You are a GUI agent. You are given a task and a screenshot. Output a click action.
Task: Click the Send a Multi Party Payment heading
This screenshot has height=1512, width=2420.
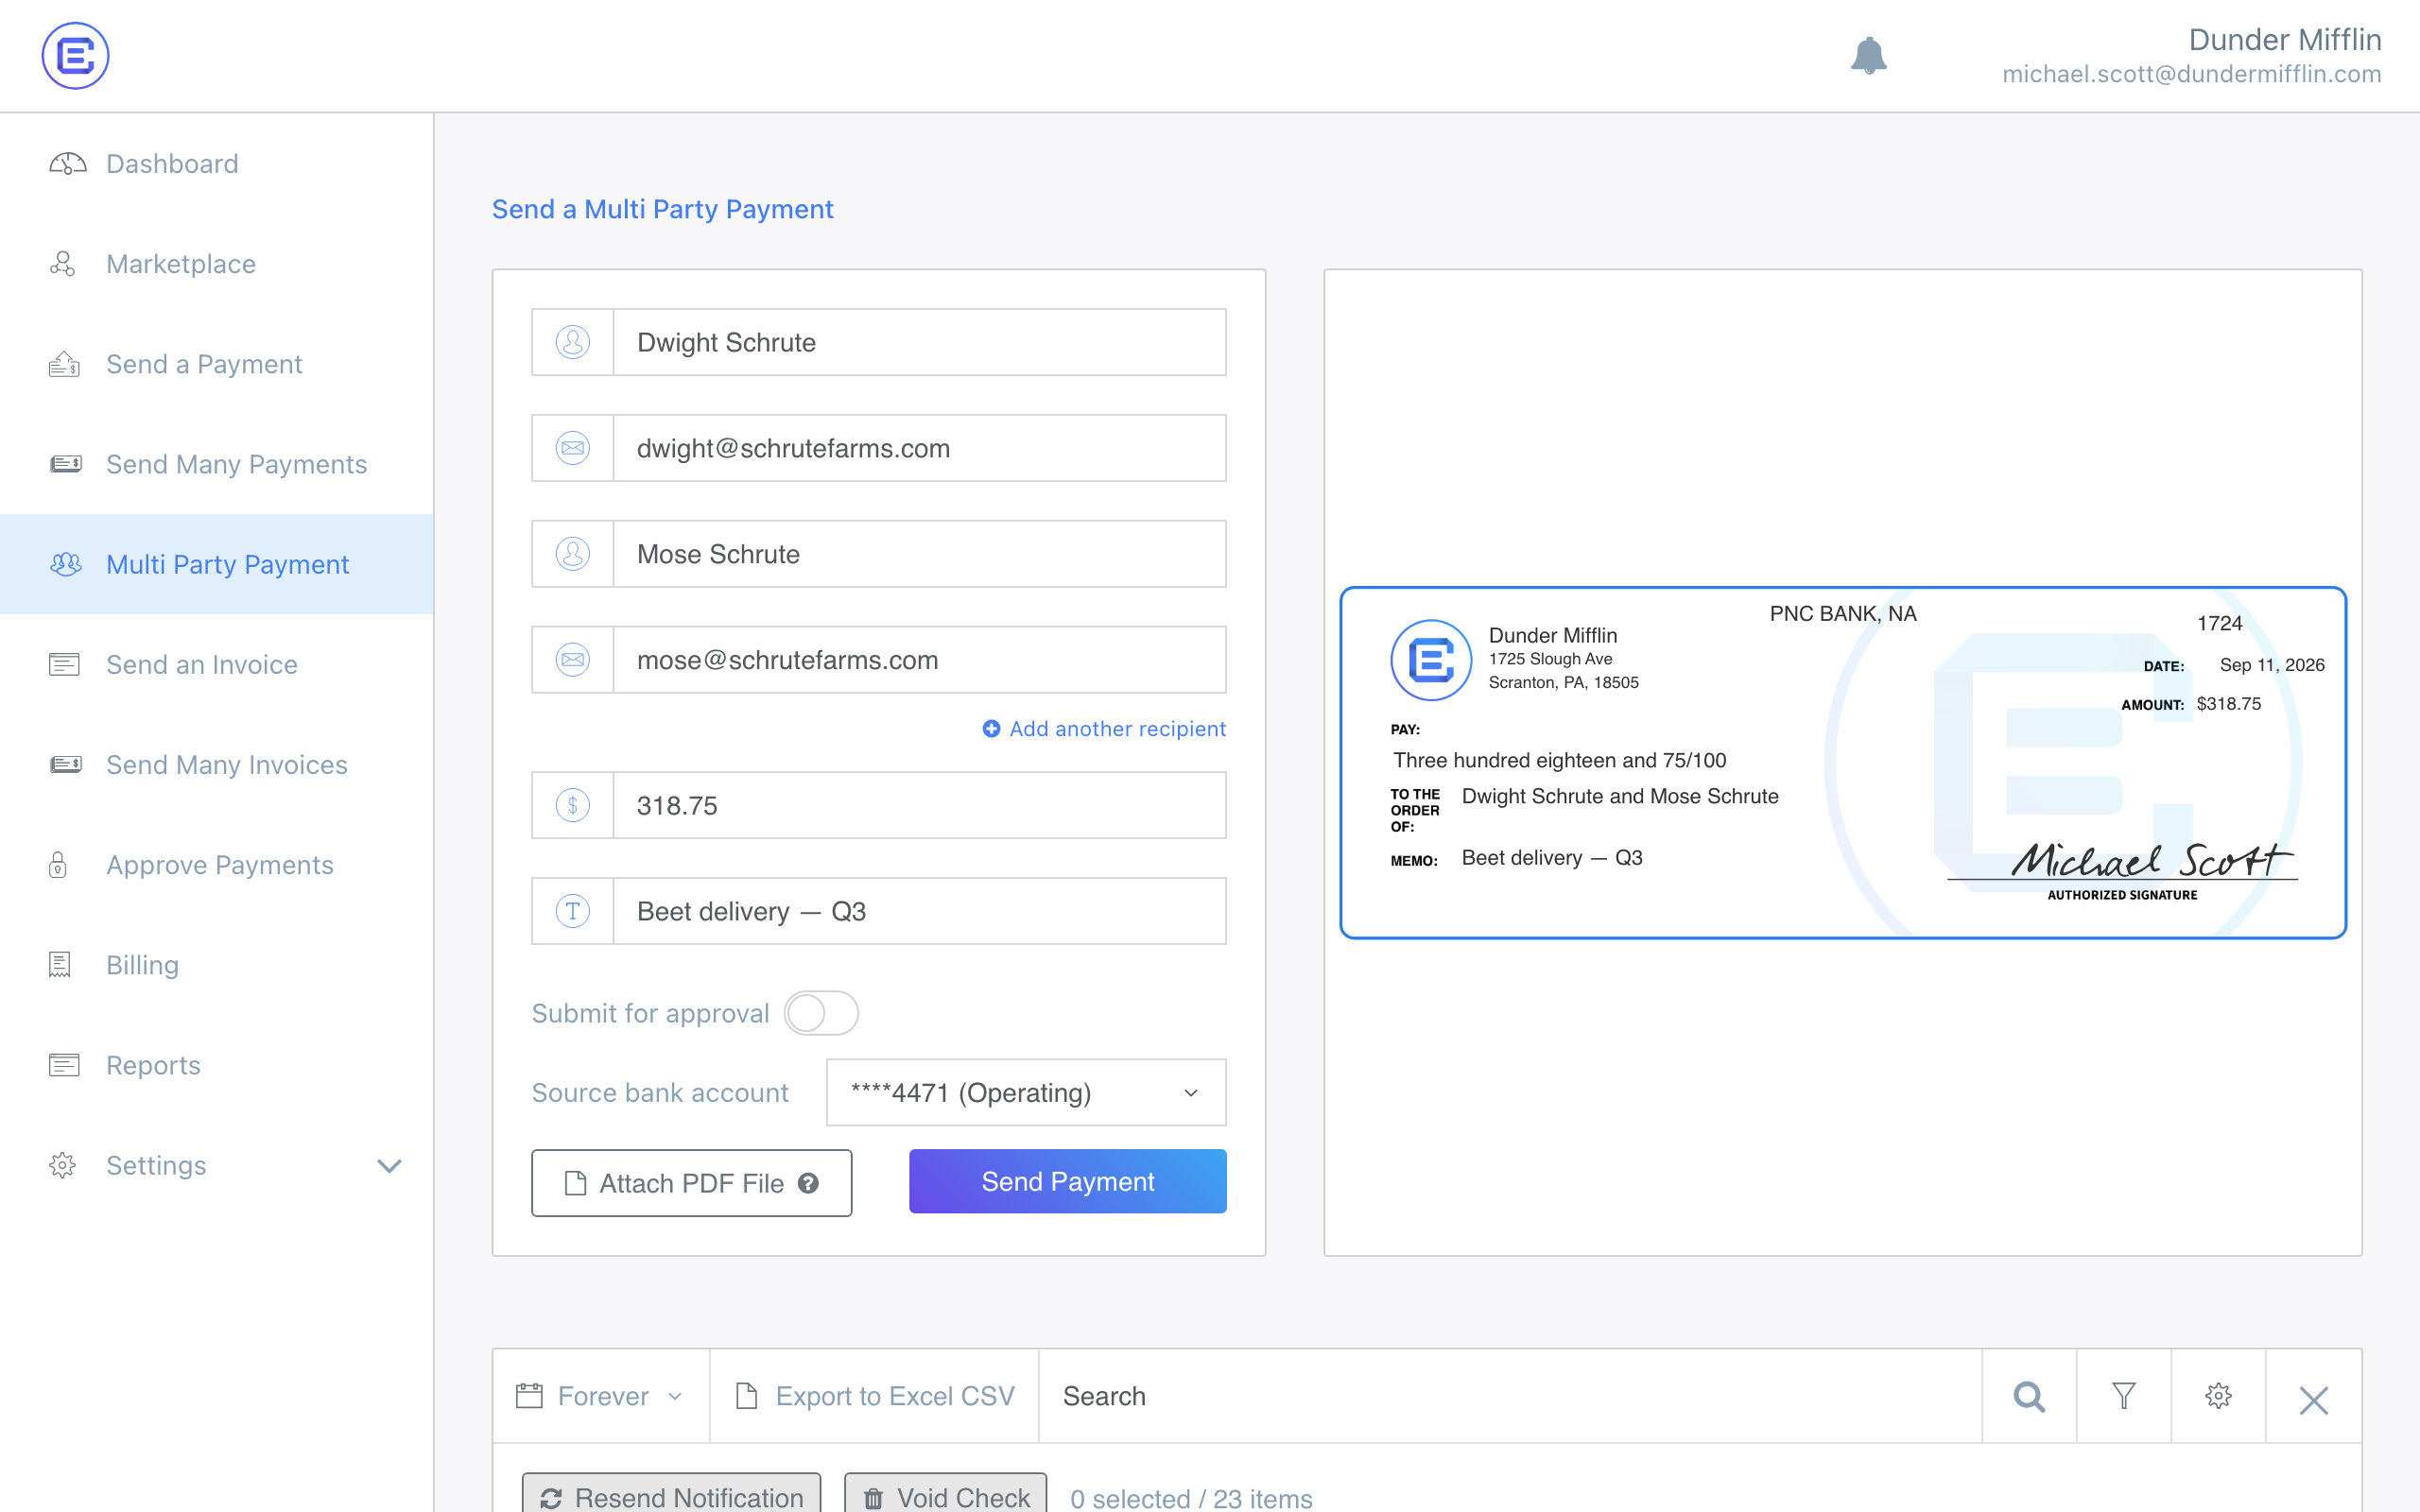(662, 209)
